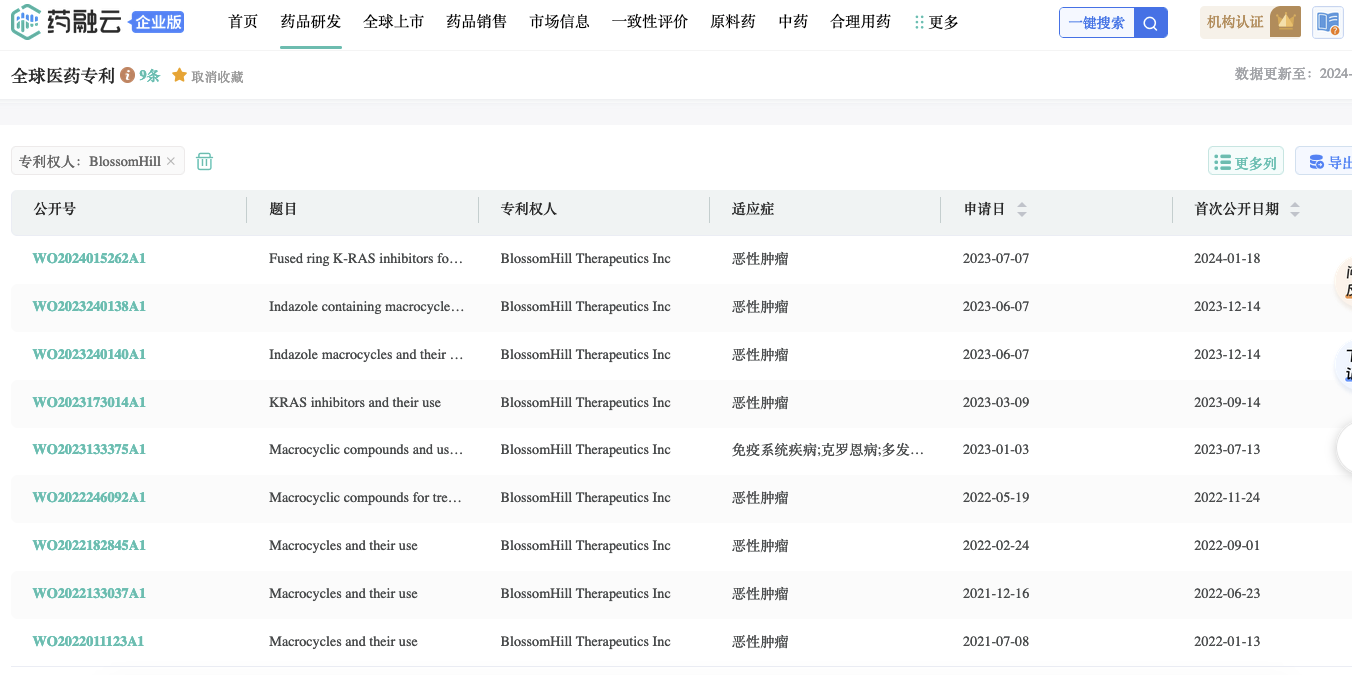
Task: Open the 首页 tab
Action: [x=243, y=22]
